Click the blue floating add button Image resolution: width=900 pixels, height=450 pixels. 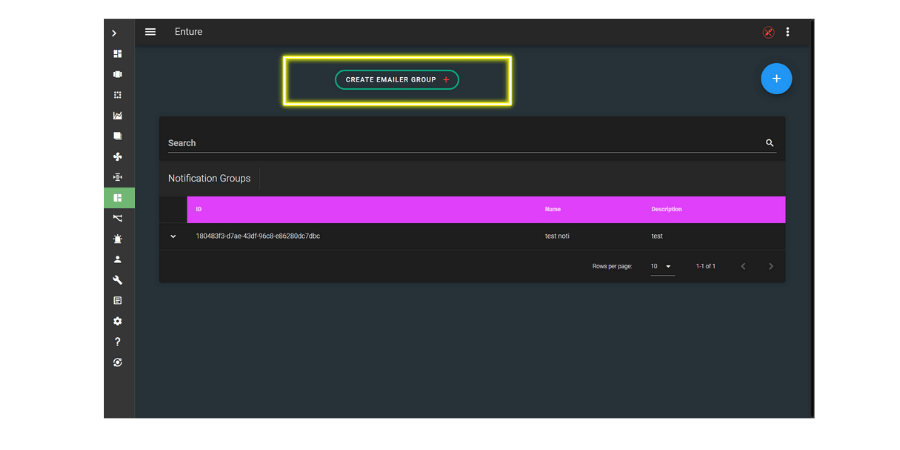pyautogui.click(x=776, y=79)
